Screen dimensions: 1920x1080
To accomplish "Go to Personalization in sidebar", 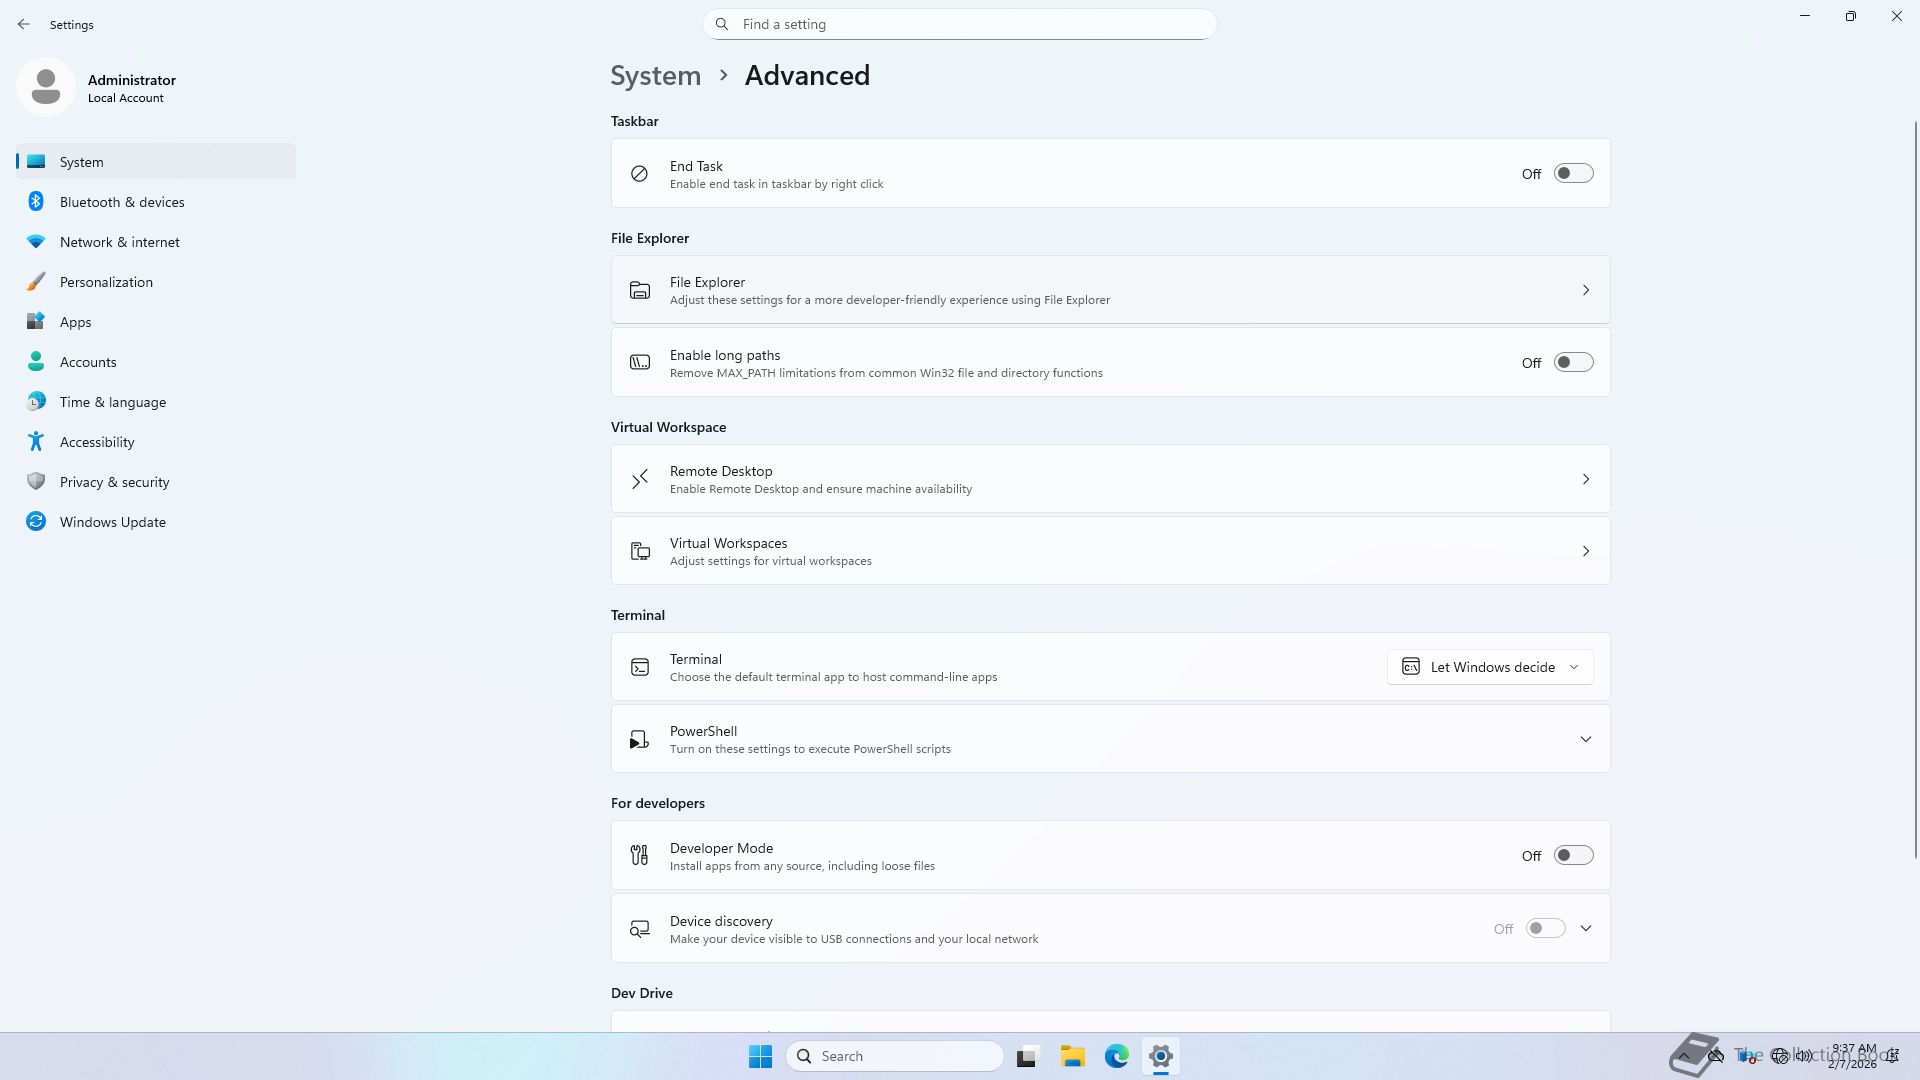I will [106, 282].
